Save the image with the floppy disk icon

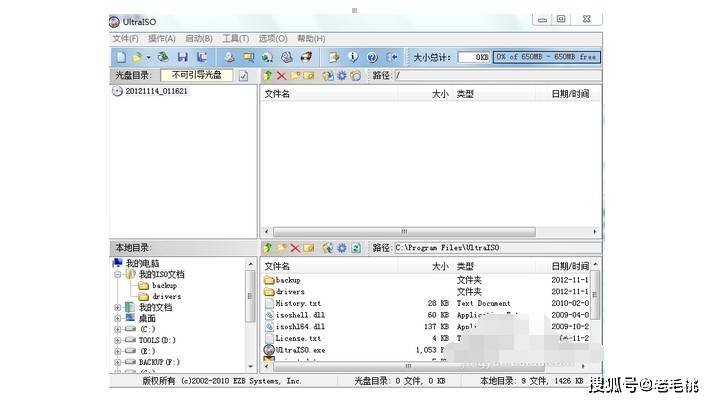(x=183, y=57)
